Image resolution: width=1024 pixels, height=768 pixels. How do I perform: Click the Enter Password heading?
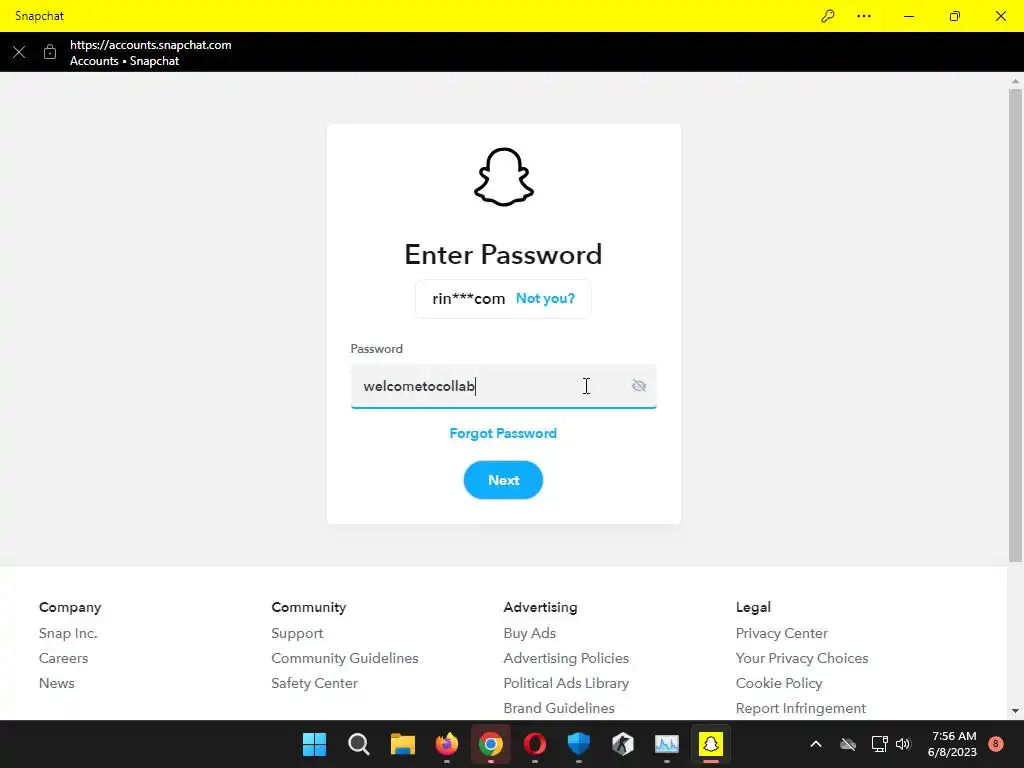pyautogui.click(x=503, y=254)
